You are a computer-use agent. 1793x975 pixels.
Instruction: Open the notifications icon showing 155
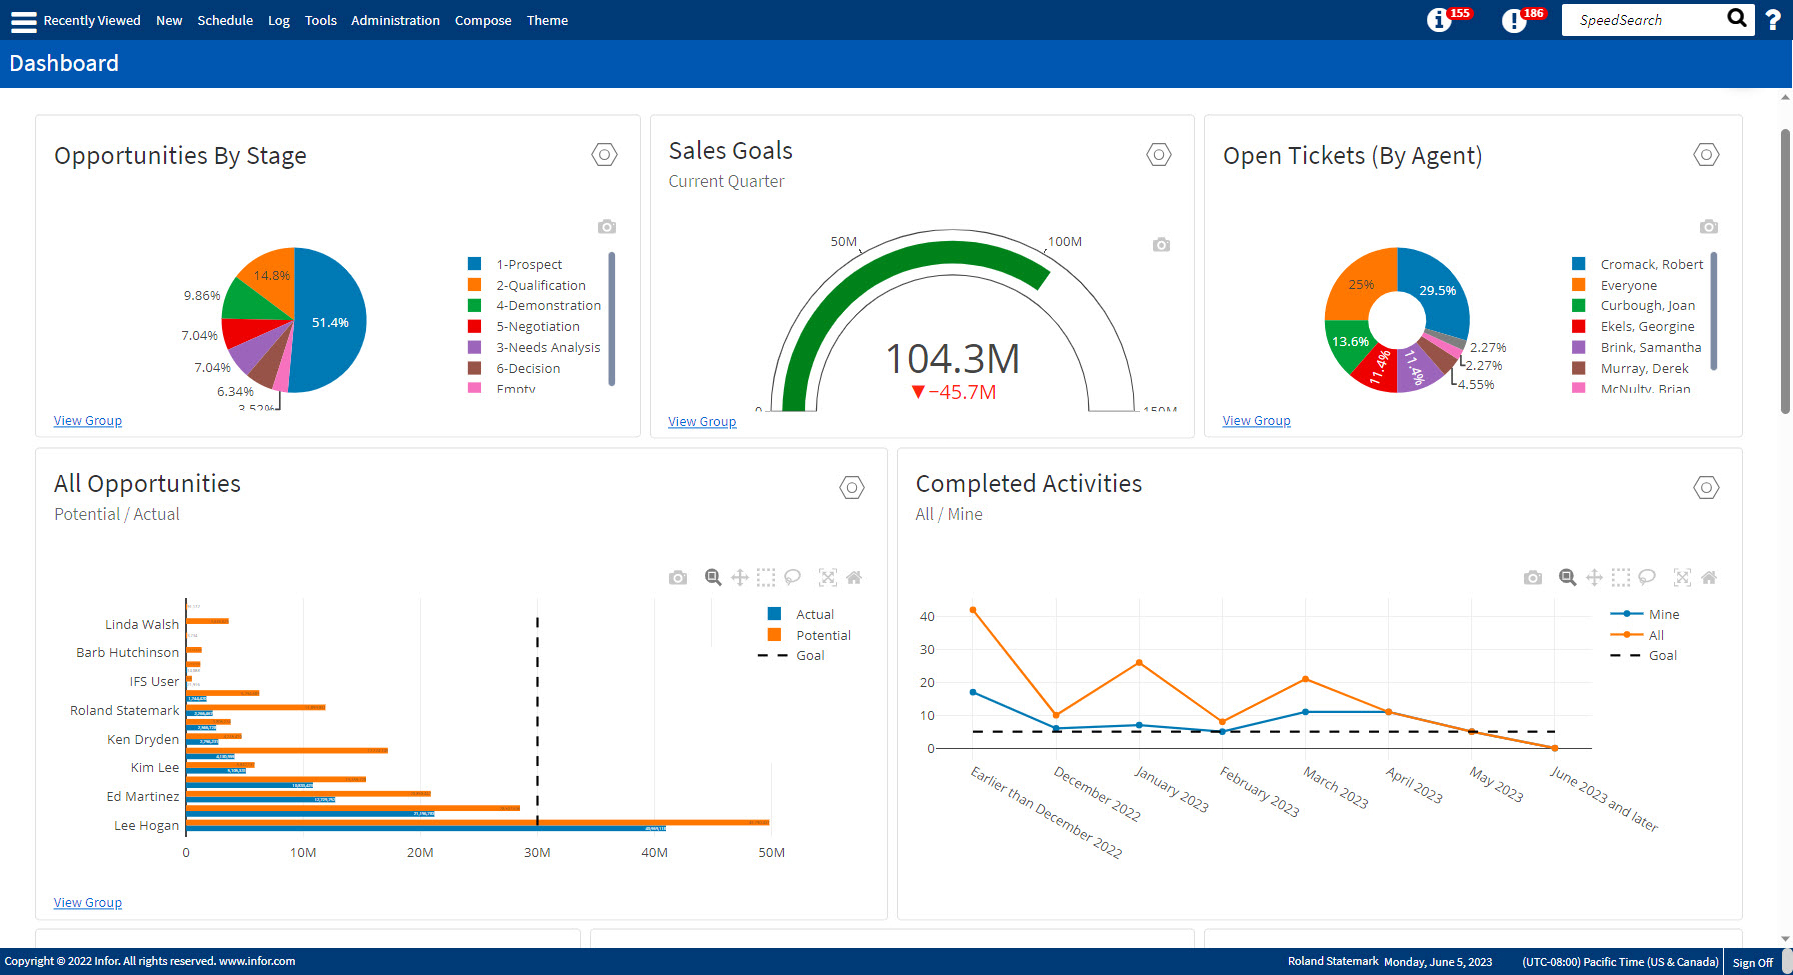coord(1437,19)
